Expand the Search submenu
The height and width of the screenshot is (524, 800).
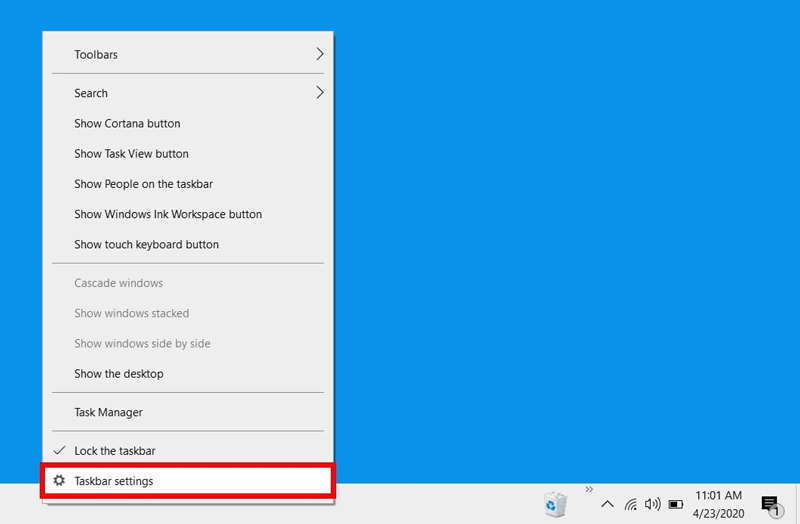(x=188, y=93)
